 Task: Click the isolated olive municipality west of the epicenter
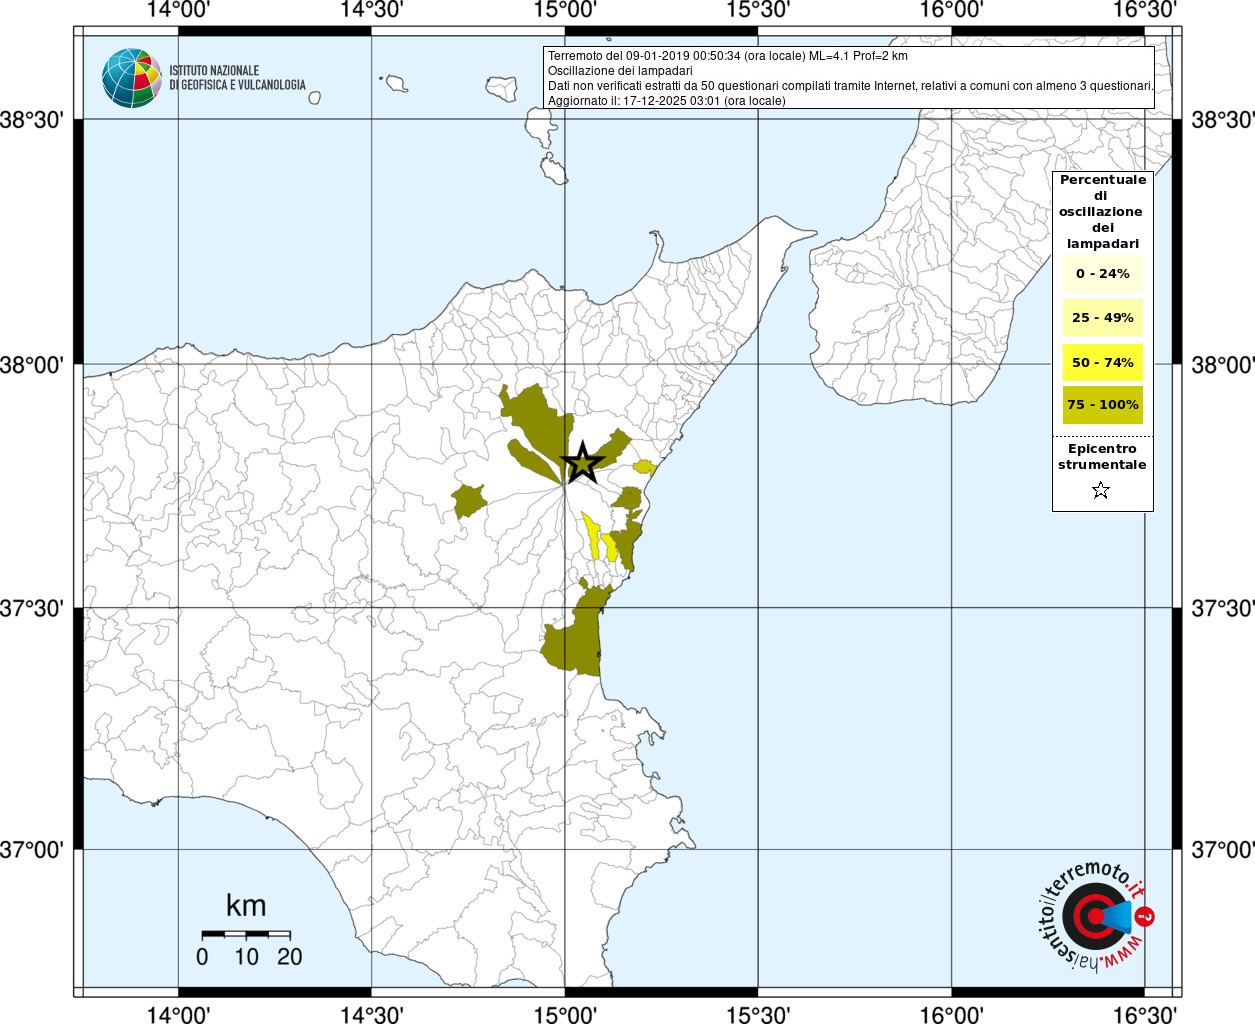pyautogui.click(x=468, y=500)
